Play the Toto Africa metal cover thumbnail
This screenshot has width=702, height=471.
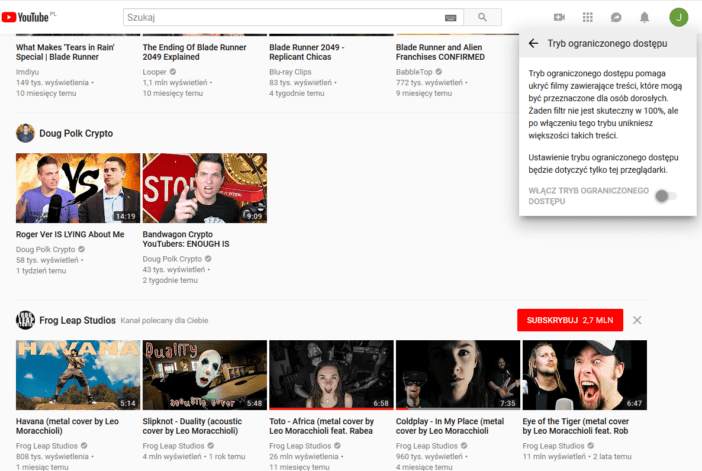[331, 375]
